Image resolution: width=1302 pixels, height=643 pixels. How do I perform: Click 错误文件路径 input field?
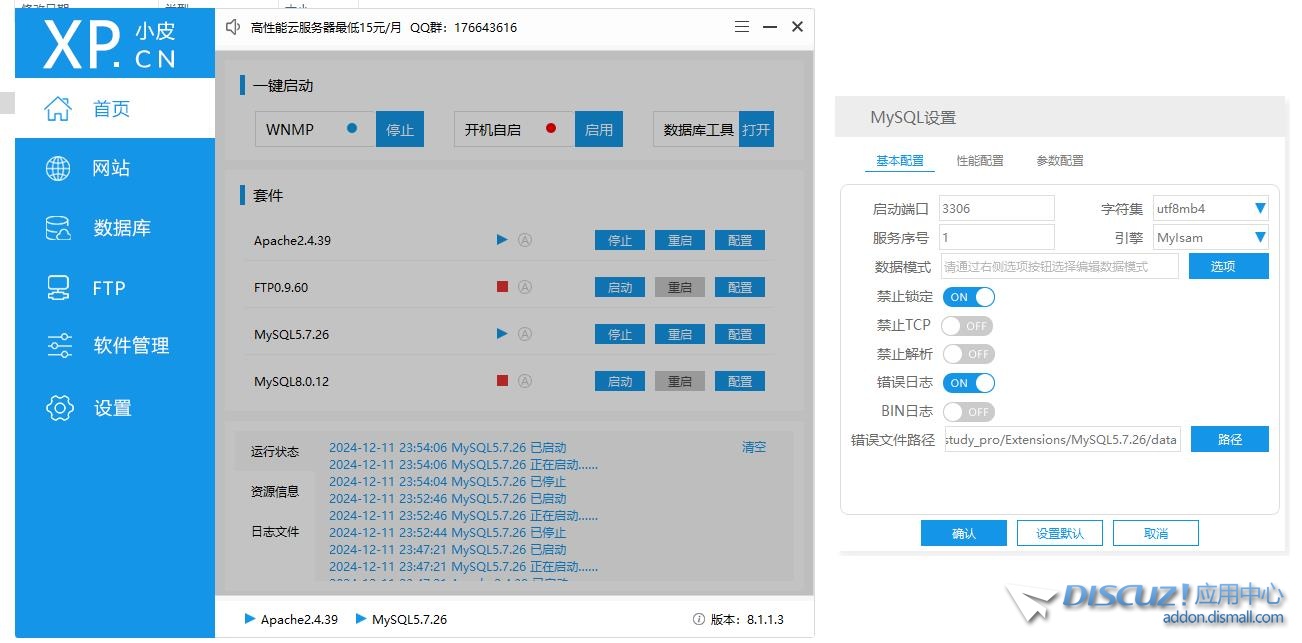click(1062, 439)
